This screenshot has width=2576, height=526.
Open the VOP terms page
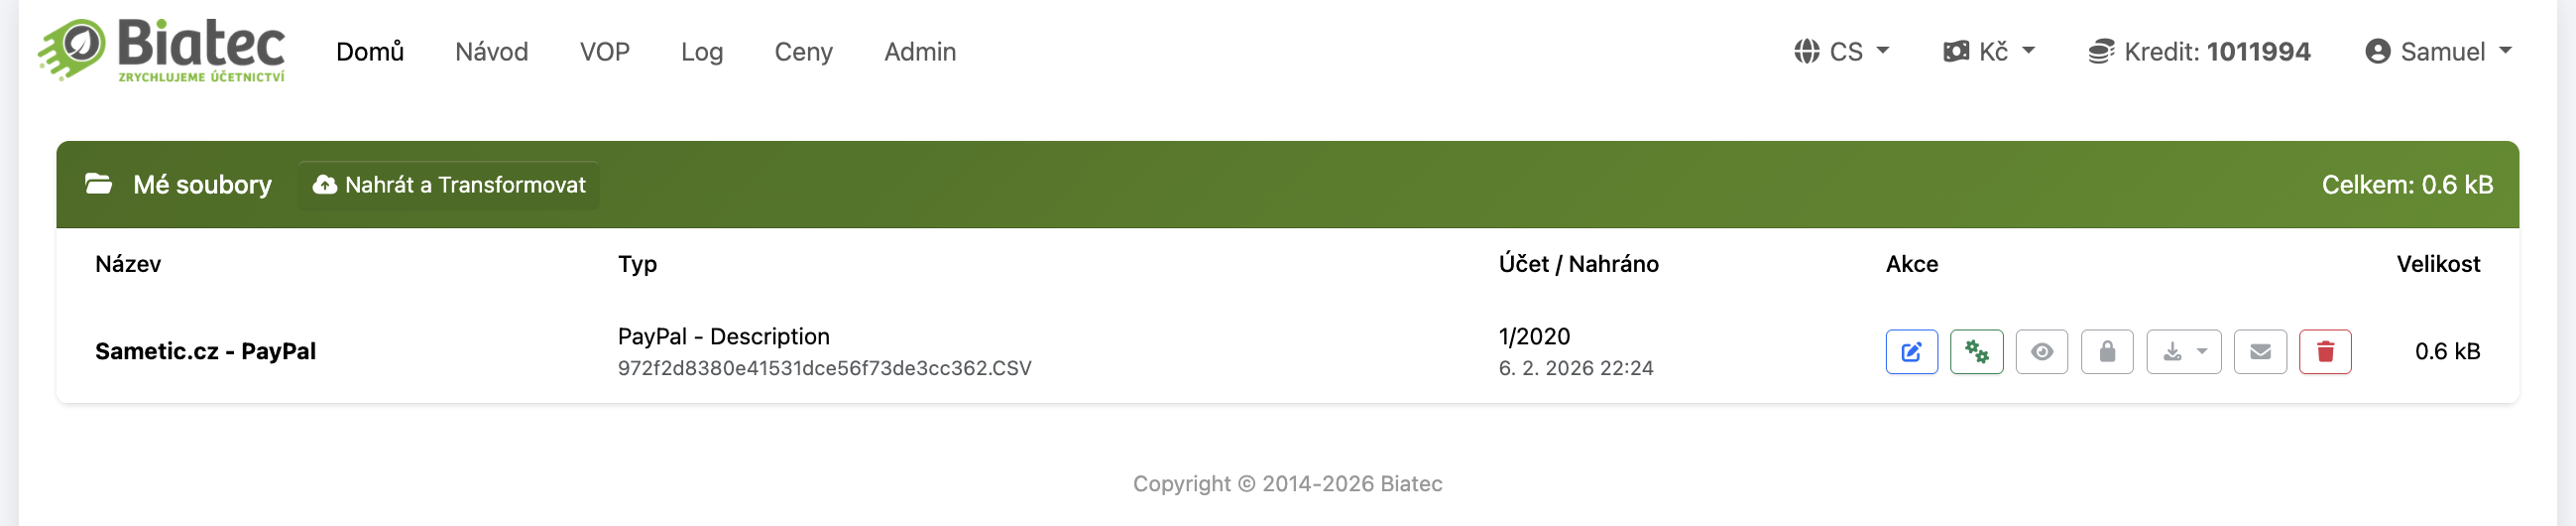604,51
